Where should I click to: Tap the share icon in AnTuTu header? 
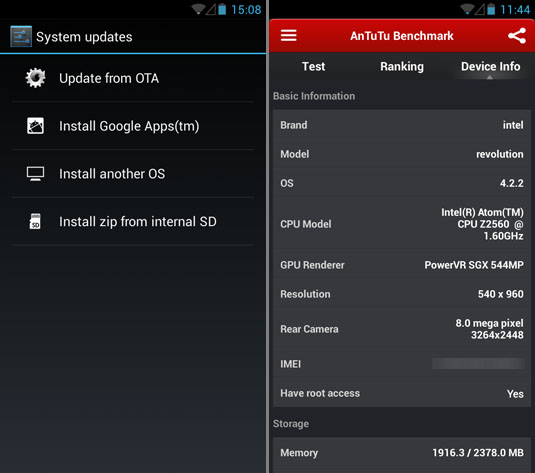point(517,35)
